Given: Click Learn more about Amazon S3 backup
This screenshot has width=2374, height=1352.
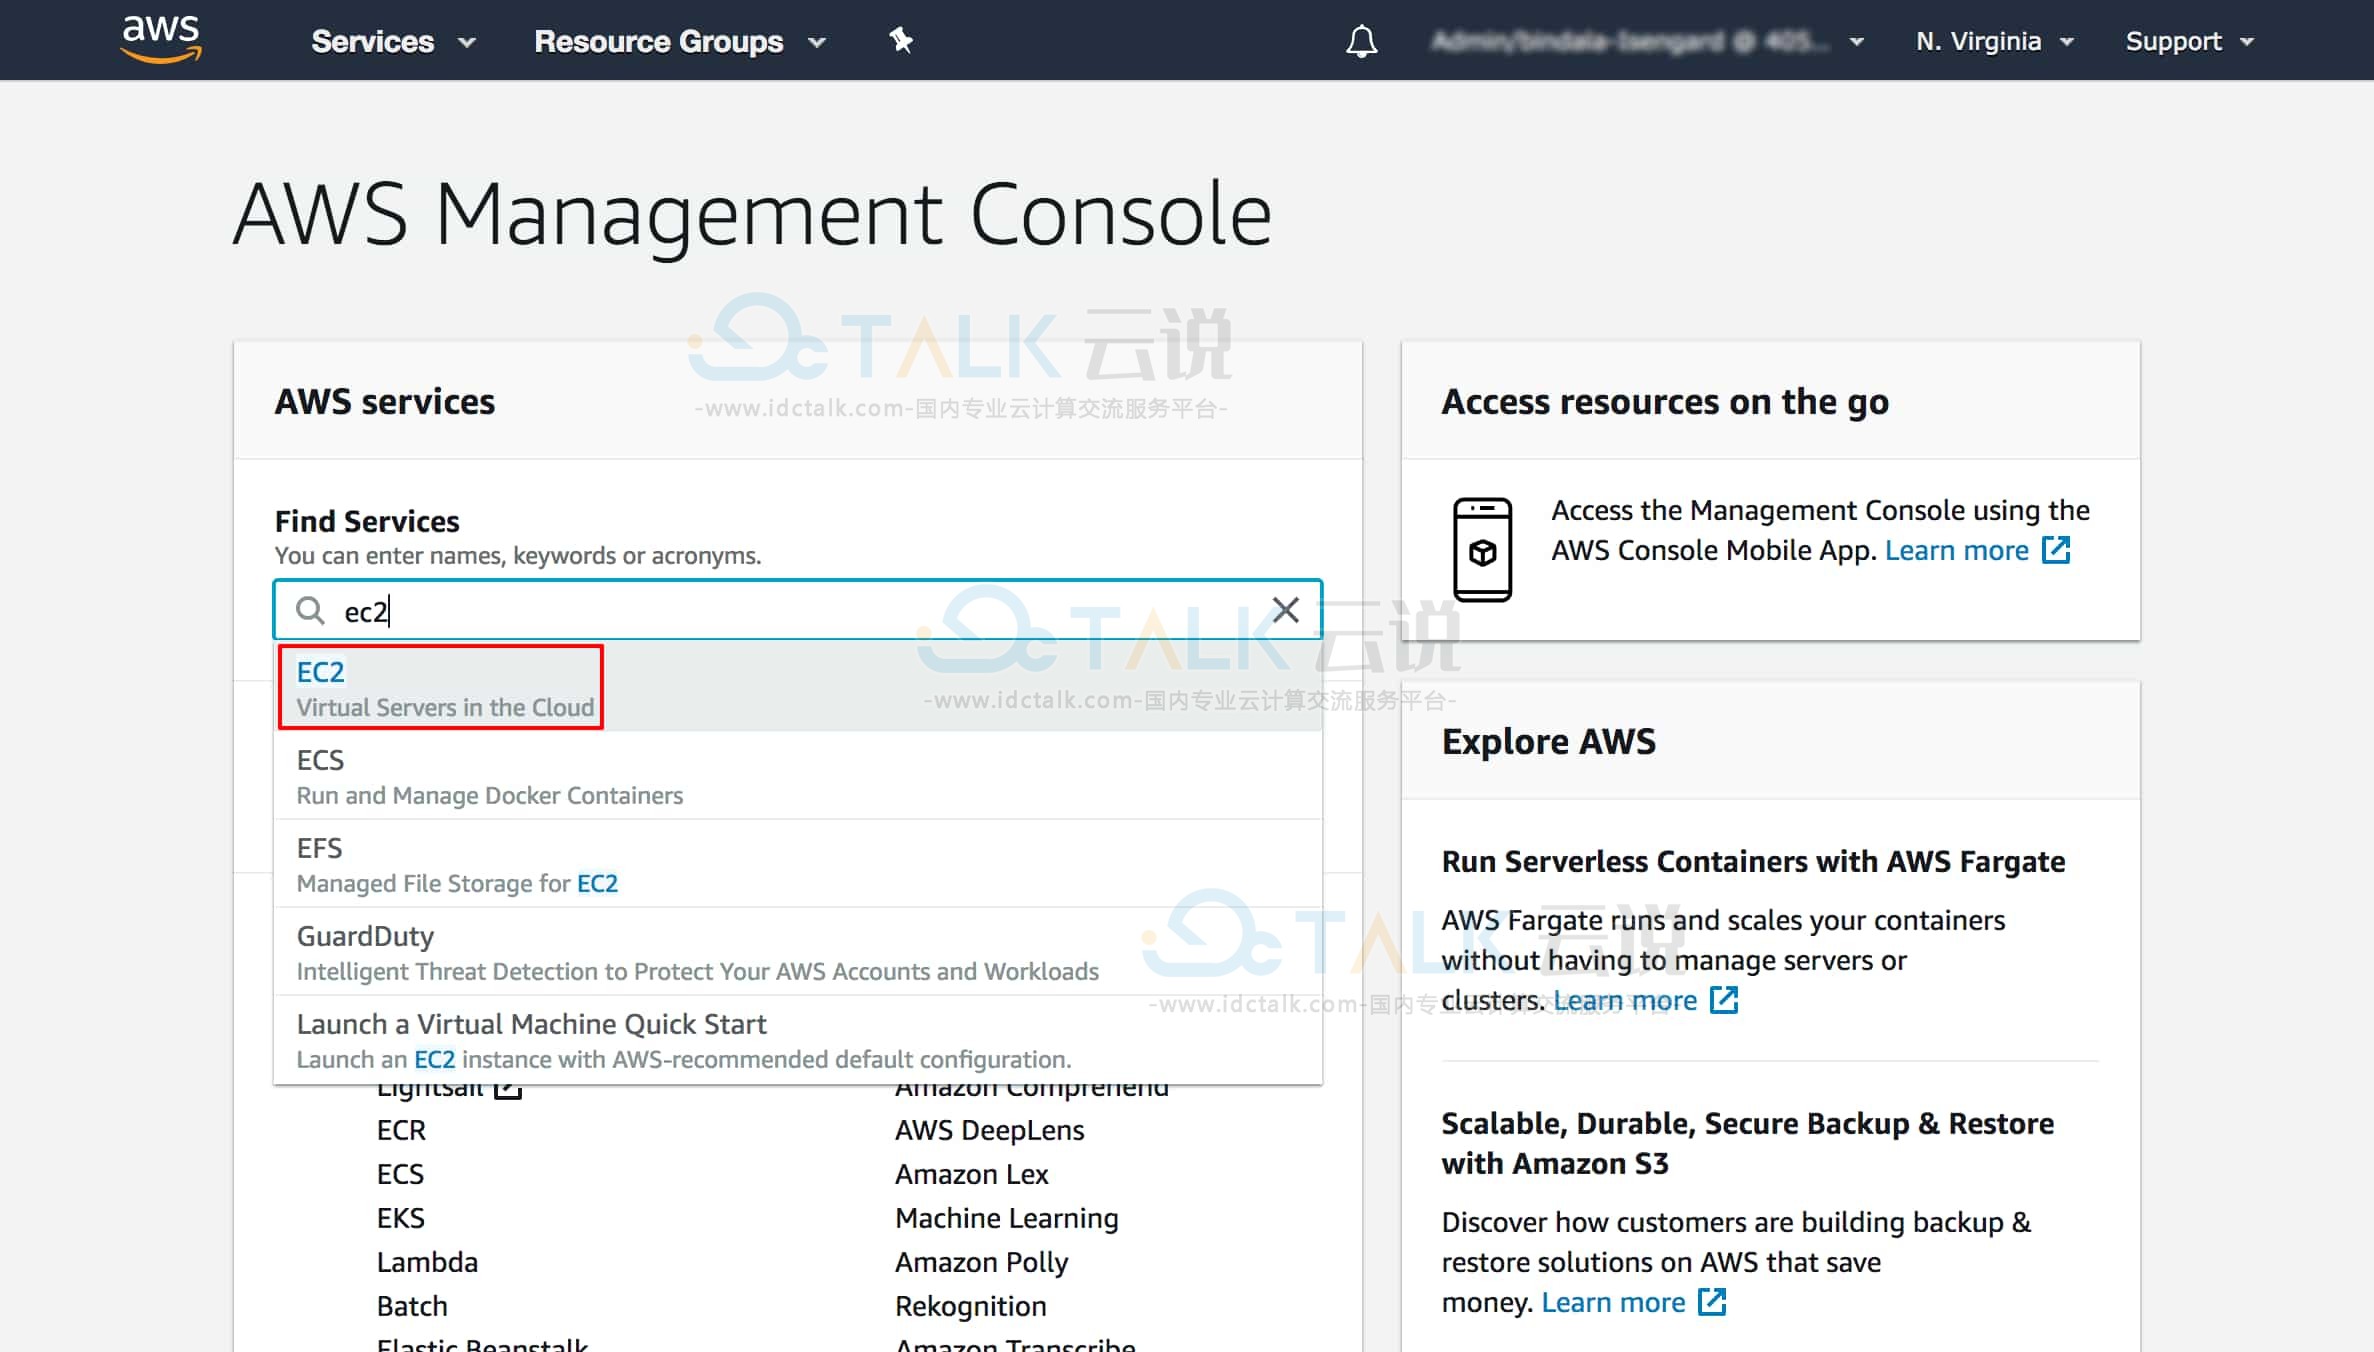Looking at the screenshot, I should 1613,1302.
